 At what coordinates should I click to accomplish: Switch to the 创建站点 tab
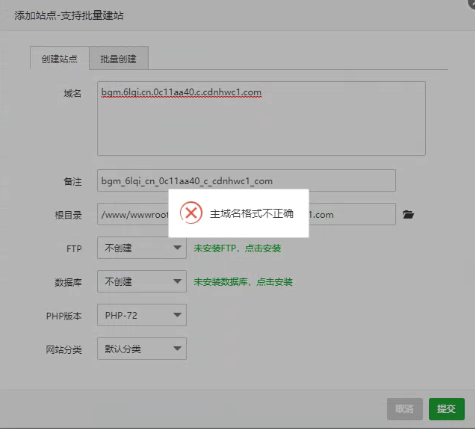(60, 59)
